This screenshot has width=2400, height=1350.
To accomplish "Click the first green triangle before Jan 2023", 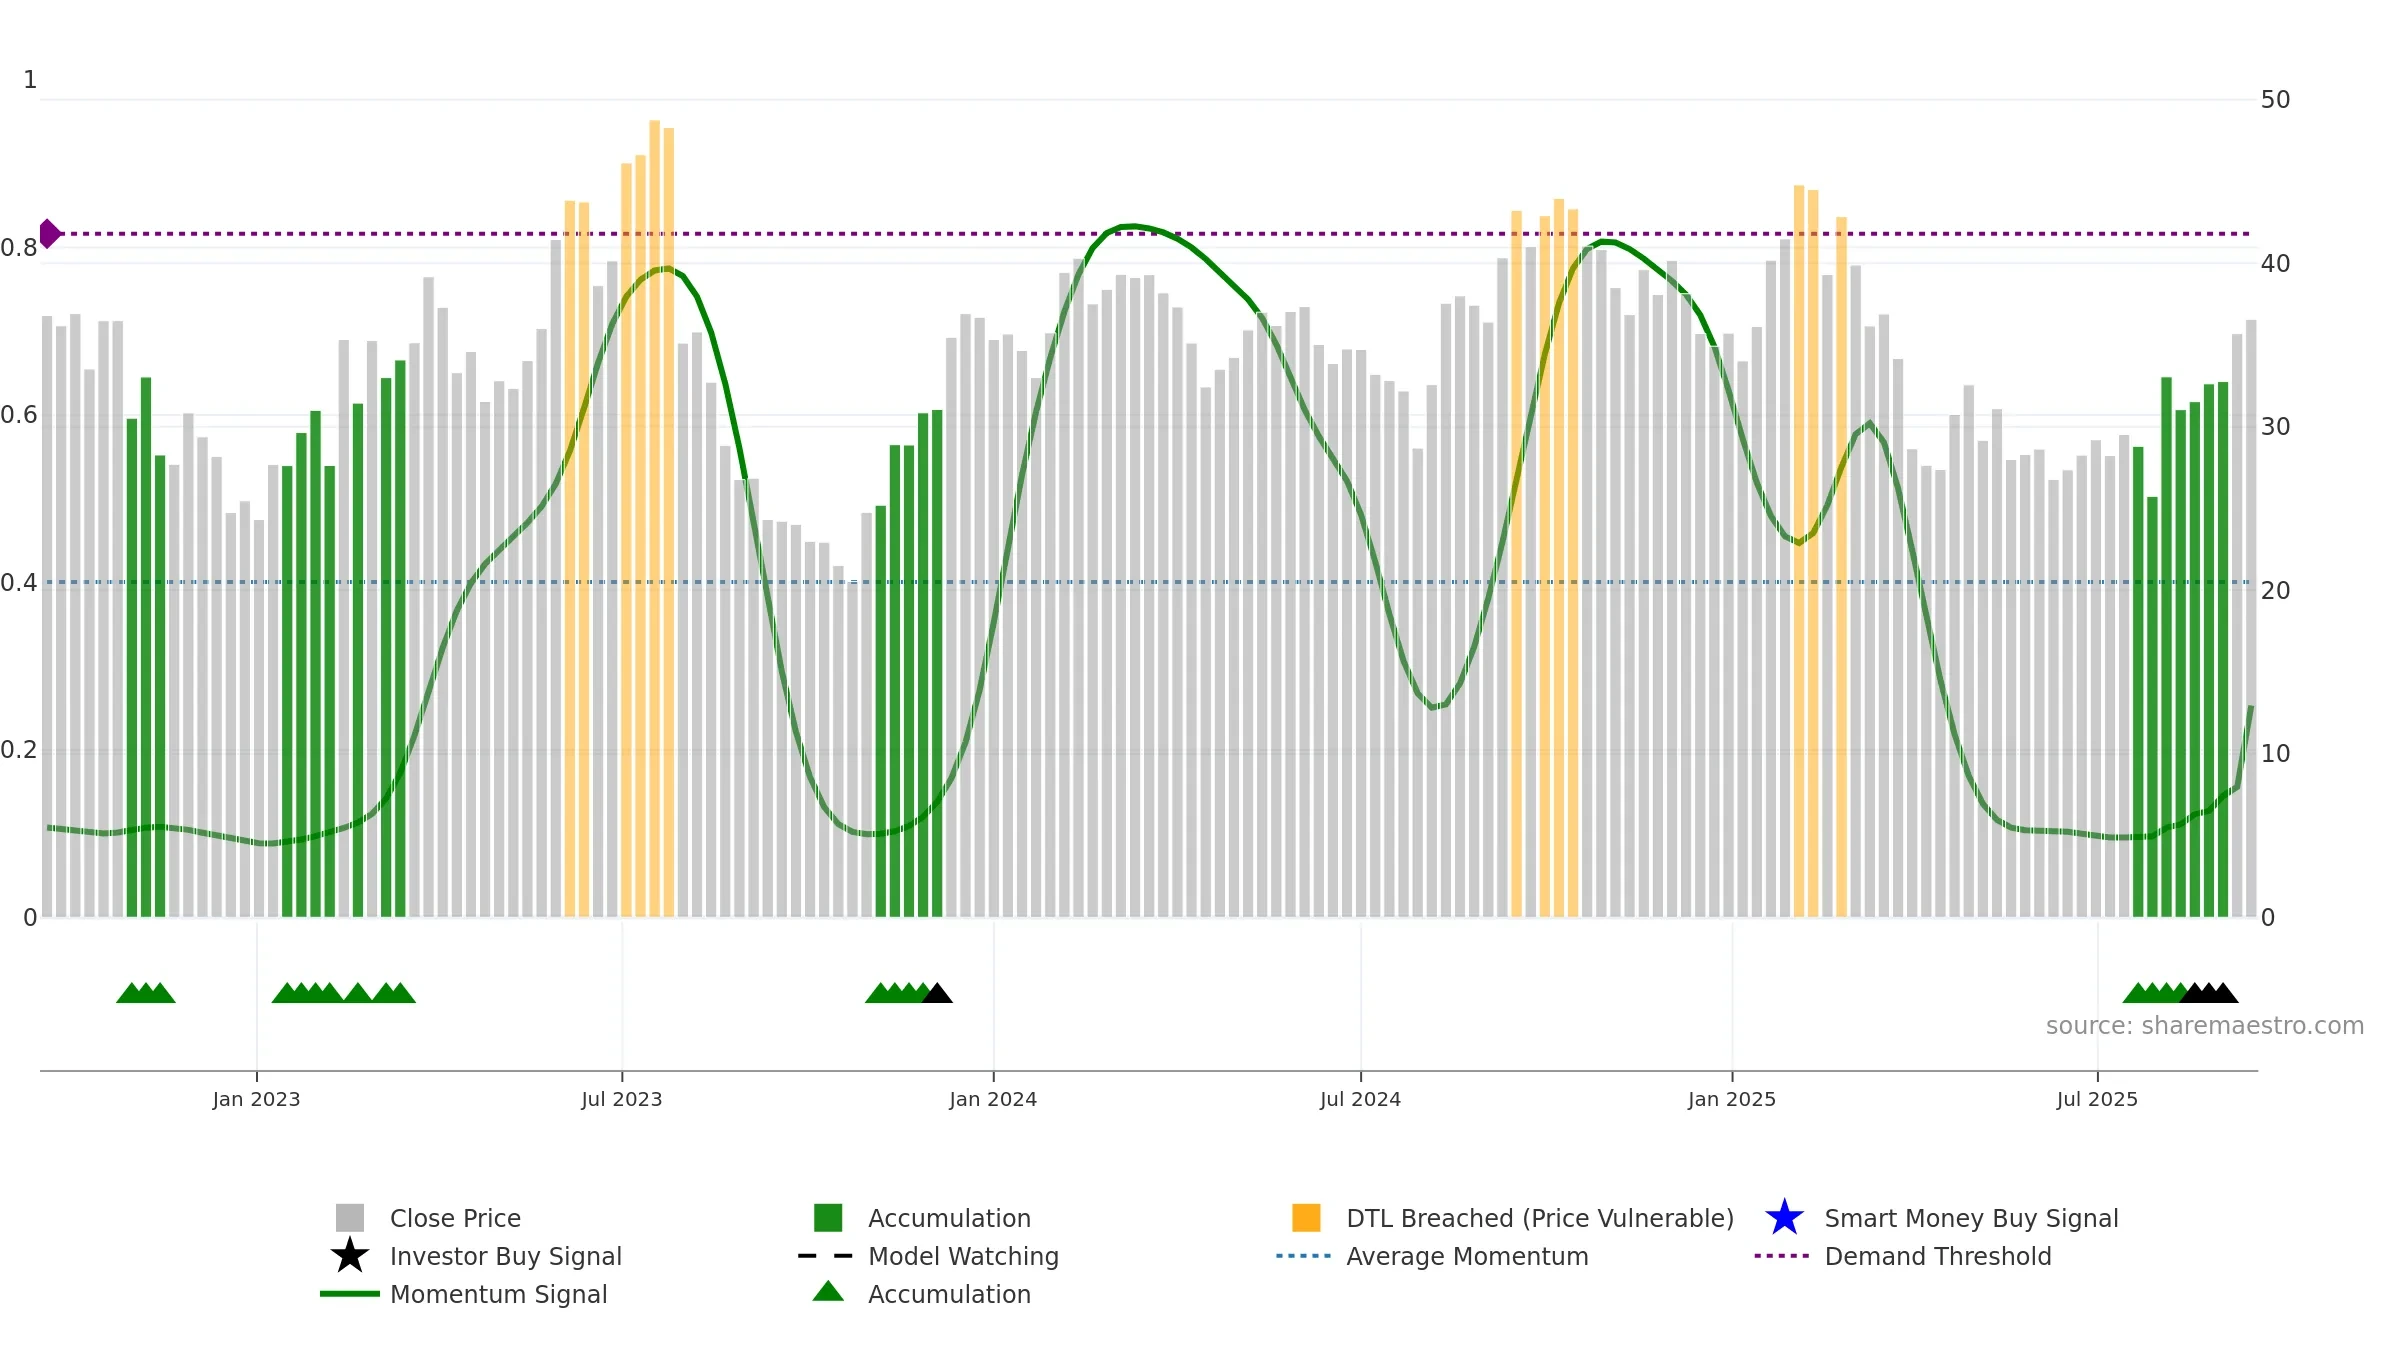I will pyautogui.click(x=131, y=993).
